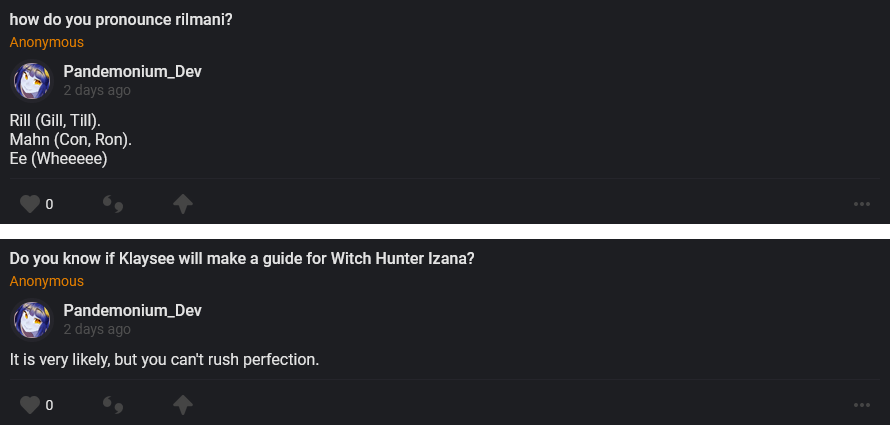Click the Anonymous label under the rilmani question
The width and height of the screenshot is (890, 425).
(x=47, y=43)
